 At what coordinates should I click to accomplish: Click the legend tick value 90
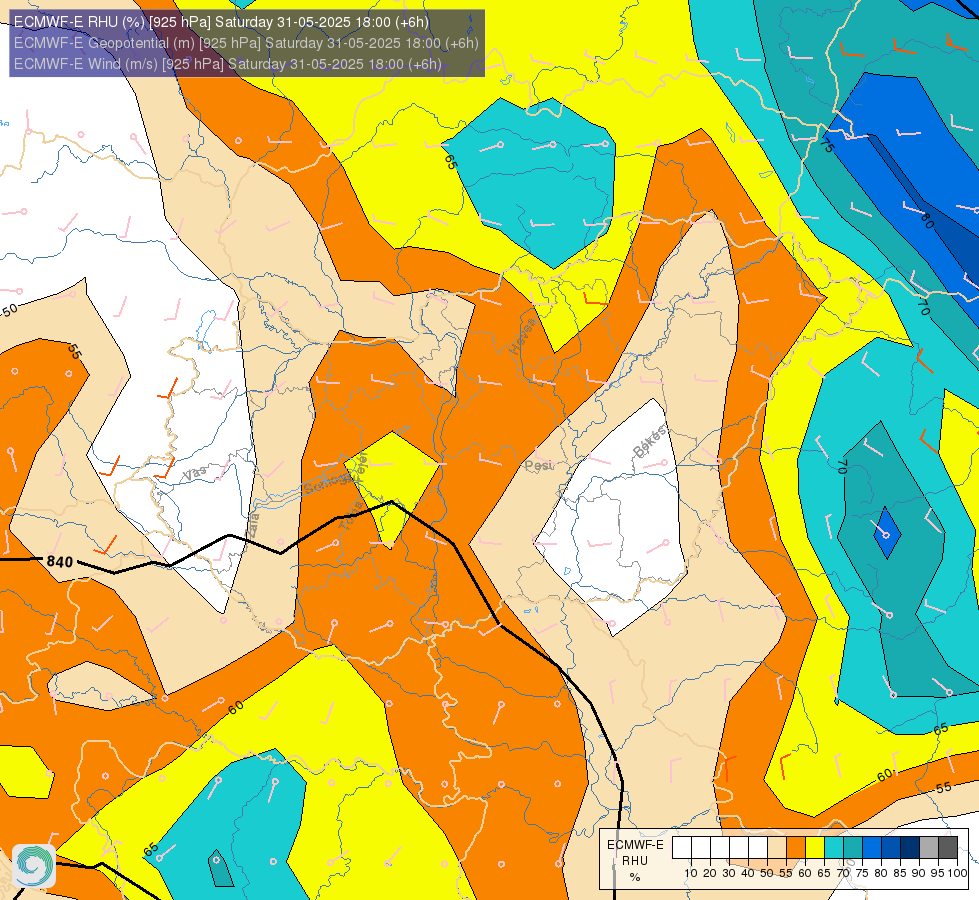click(x=919, y=873)
